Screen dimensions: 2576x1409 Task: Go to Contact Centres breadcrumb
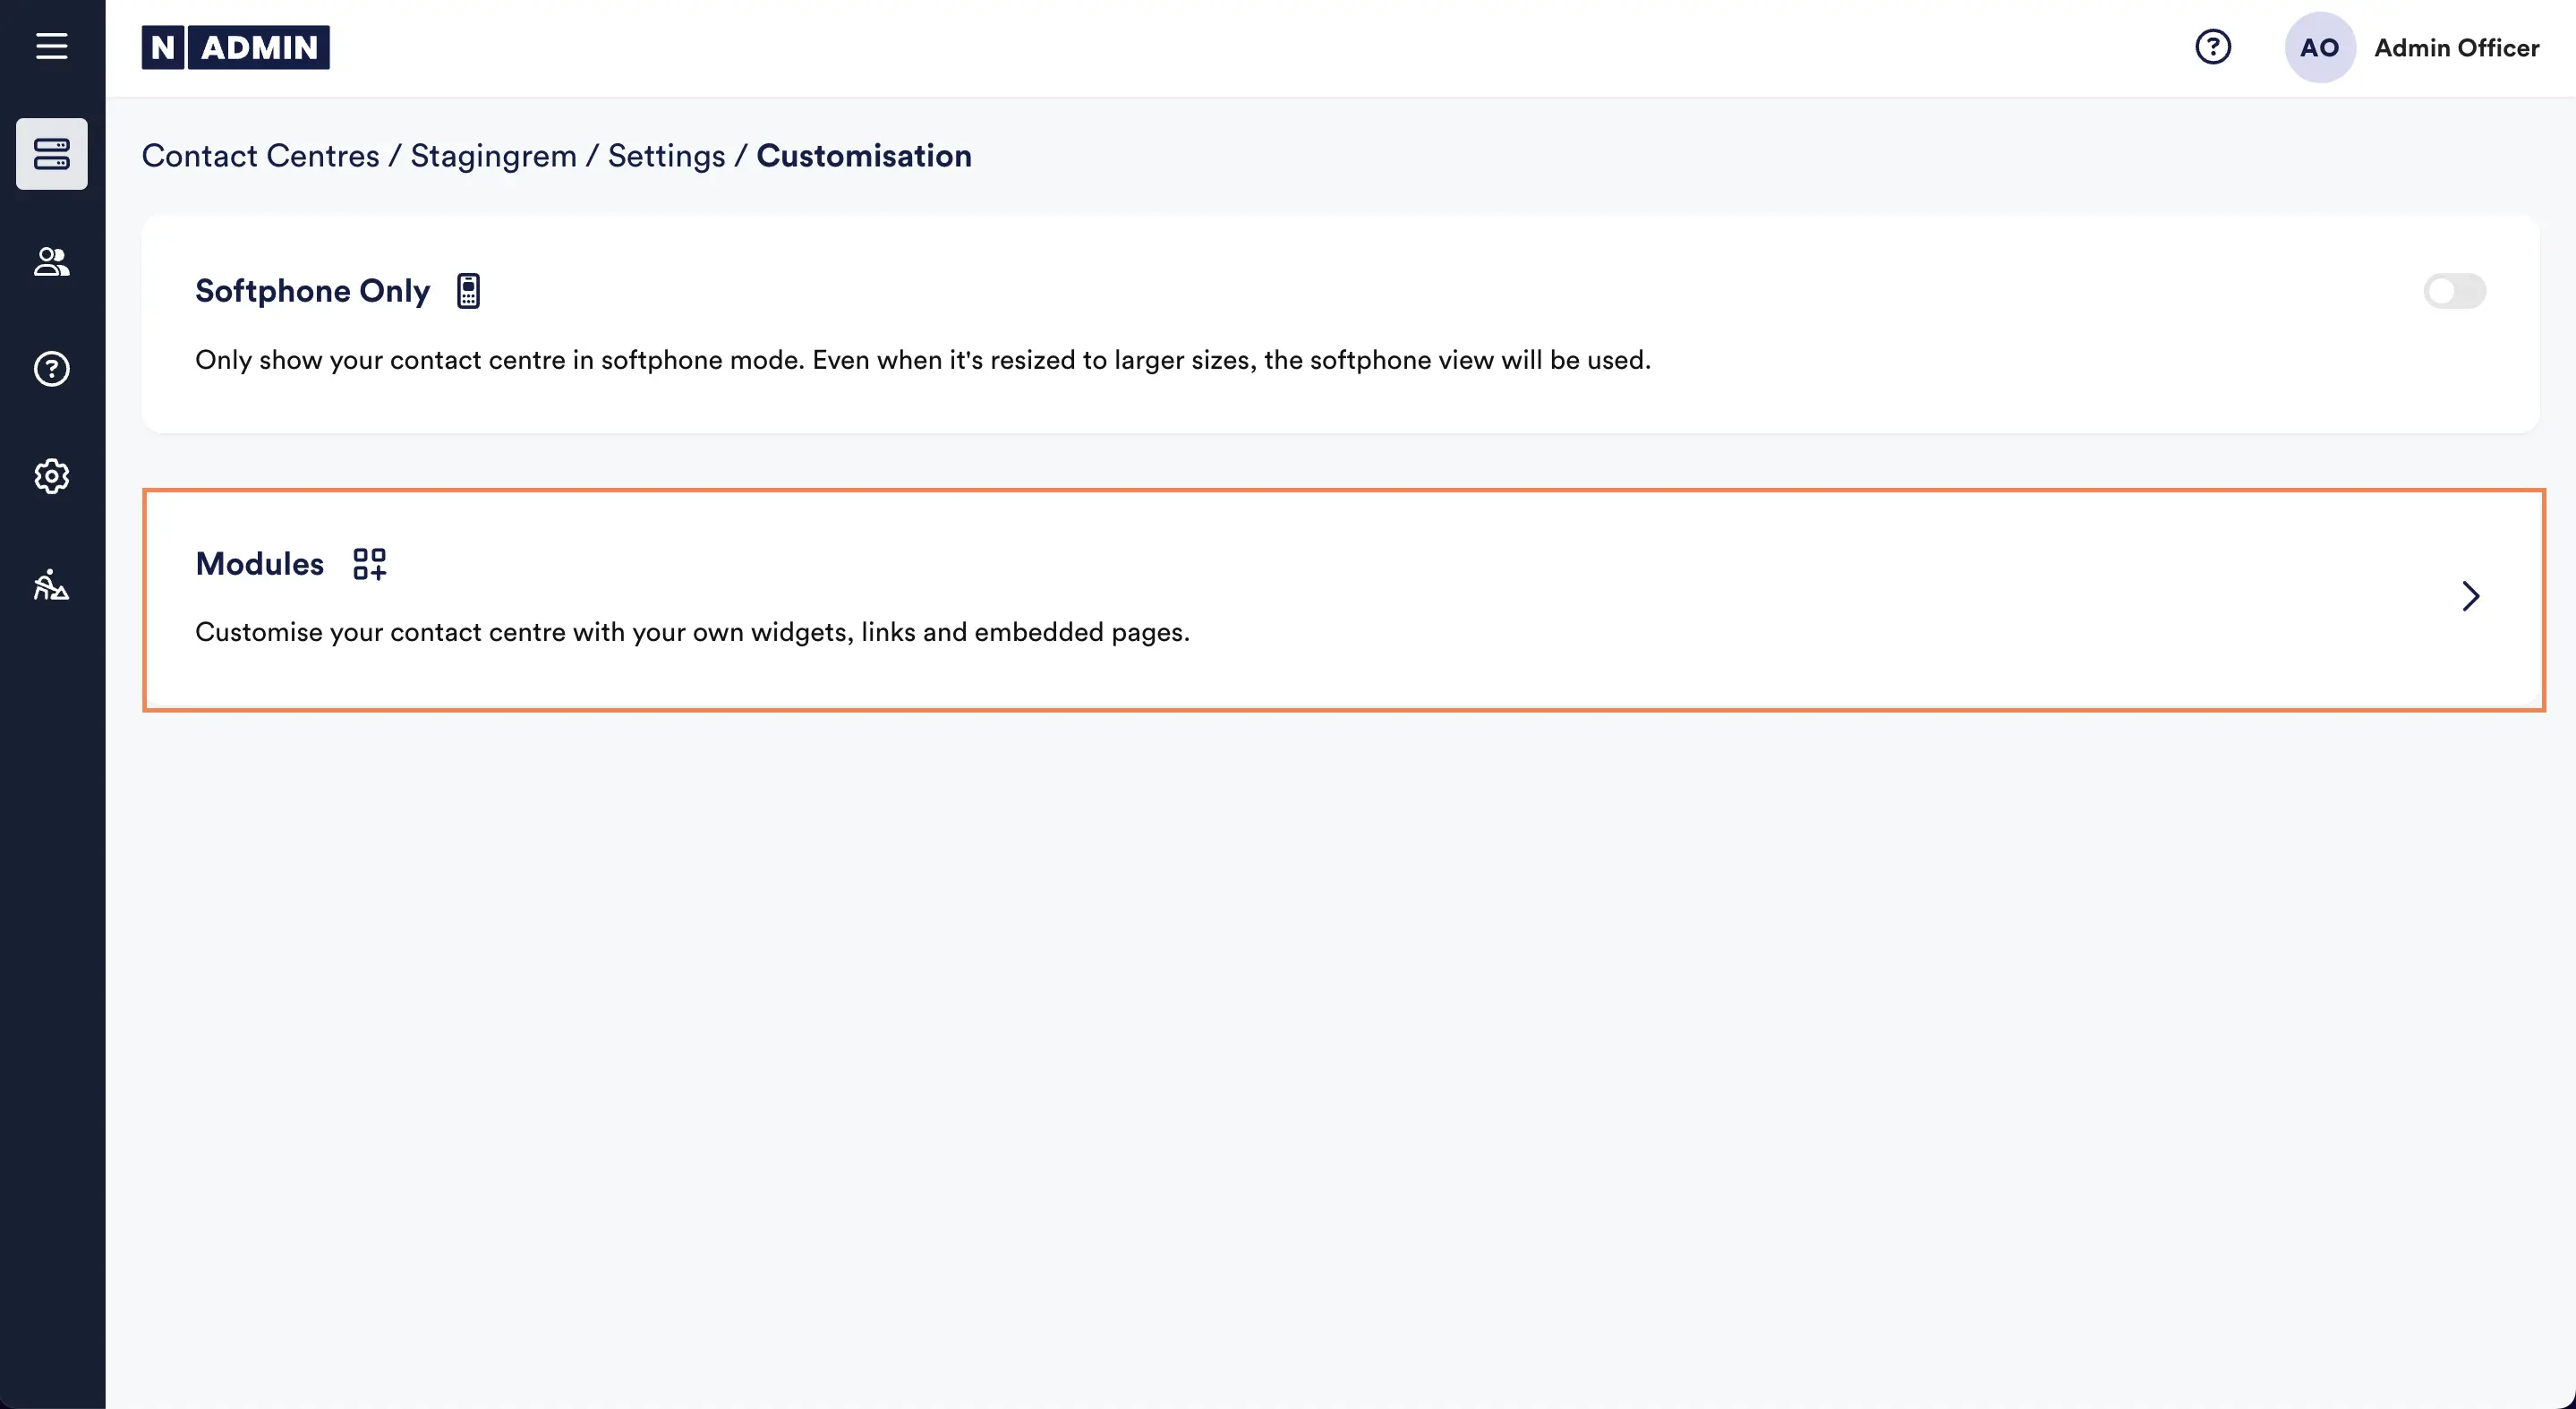pos(260,156)
